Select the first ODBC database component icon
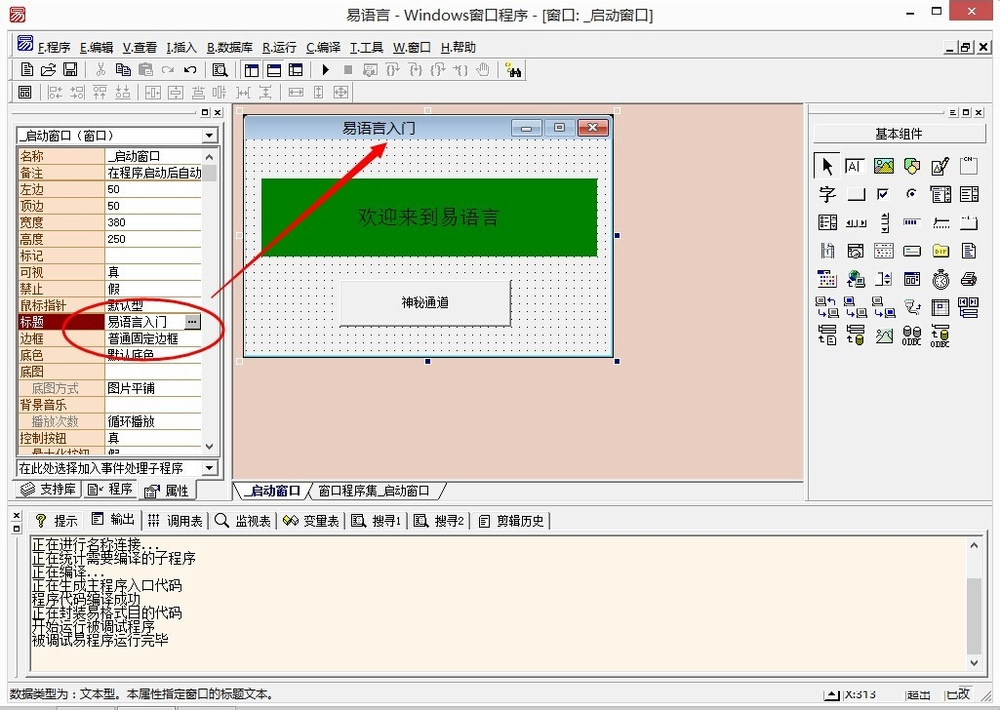Screen dimensions: 1000x710 coord(912,336)
